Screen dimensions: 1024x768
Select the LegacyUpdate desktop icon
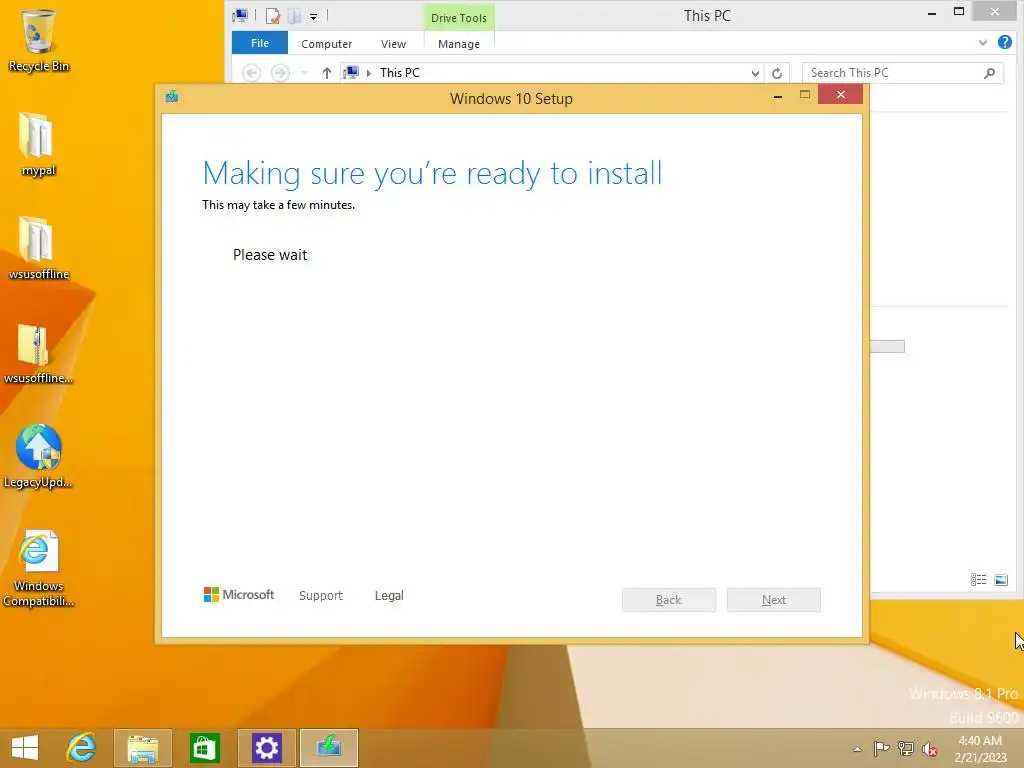click(x=39, y=456)
